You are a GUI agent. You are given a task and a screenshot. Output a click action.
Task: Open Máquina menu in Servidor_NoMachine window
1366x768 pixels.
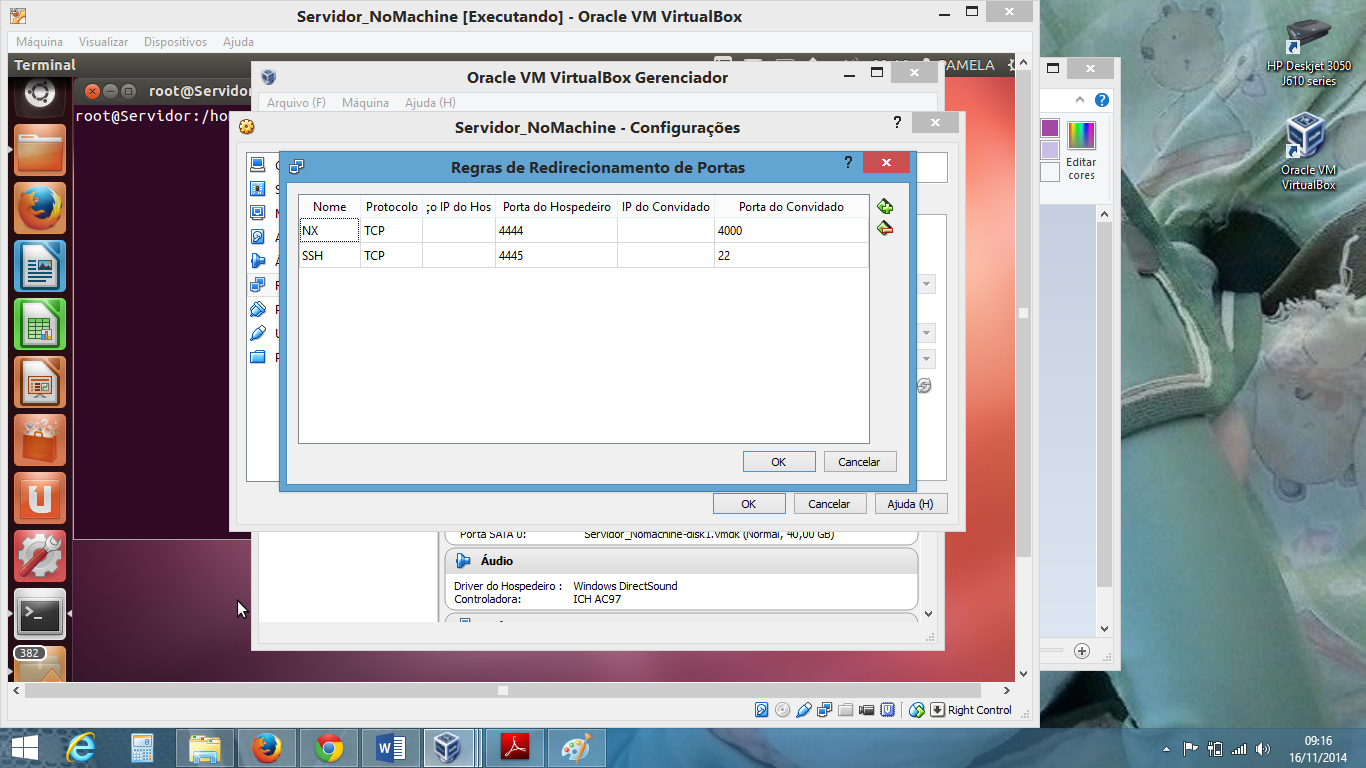point(39,42)
